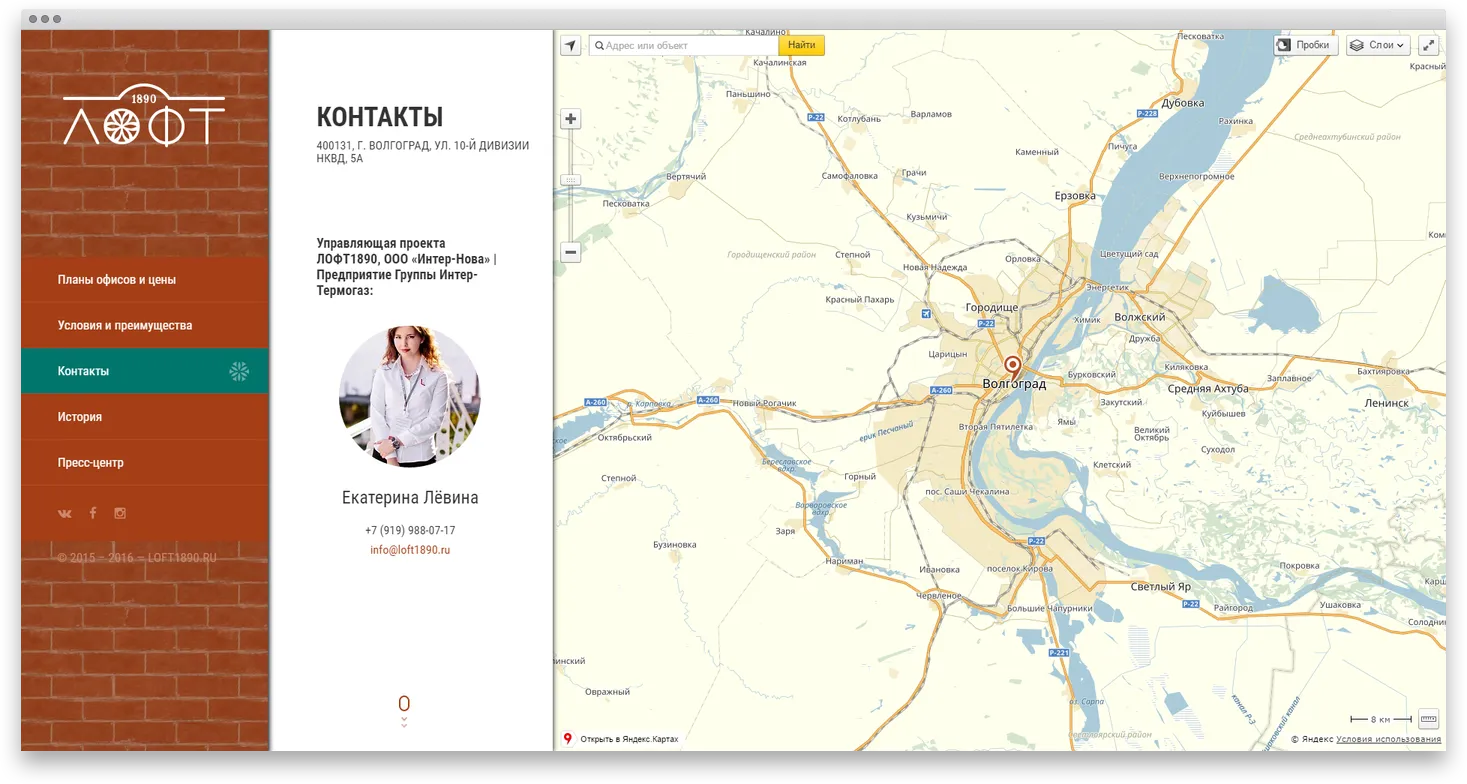Click the magnifier icon in the search box
This screenshot has height=784, width=1467.
tap(599, 45)
